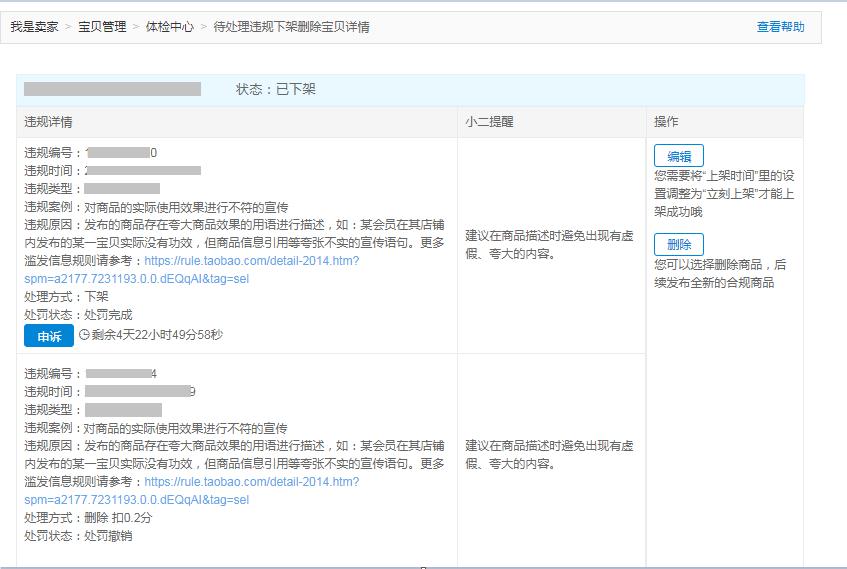Click the 剩余4天22小时 countdown text
The height and width of the screenshot is (569, 847).
[x=157, y=335]
